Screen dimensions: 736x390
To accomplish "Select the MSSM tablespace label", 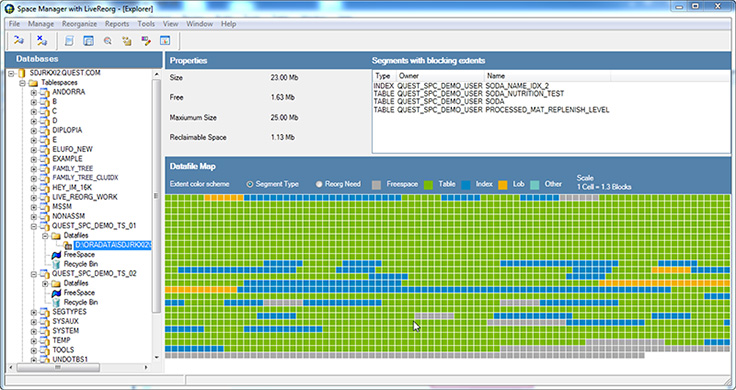I will tap(61, 207).
